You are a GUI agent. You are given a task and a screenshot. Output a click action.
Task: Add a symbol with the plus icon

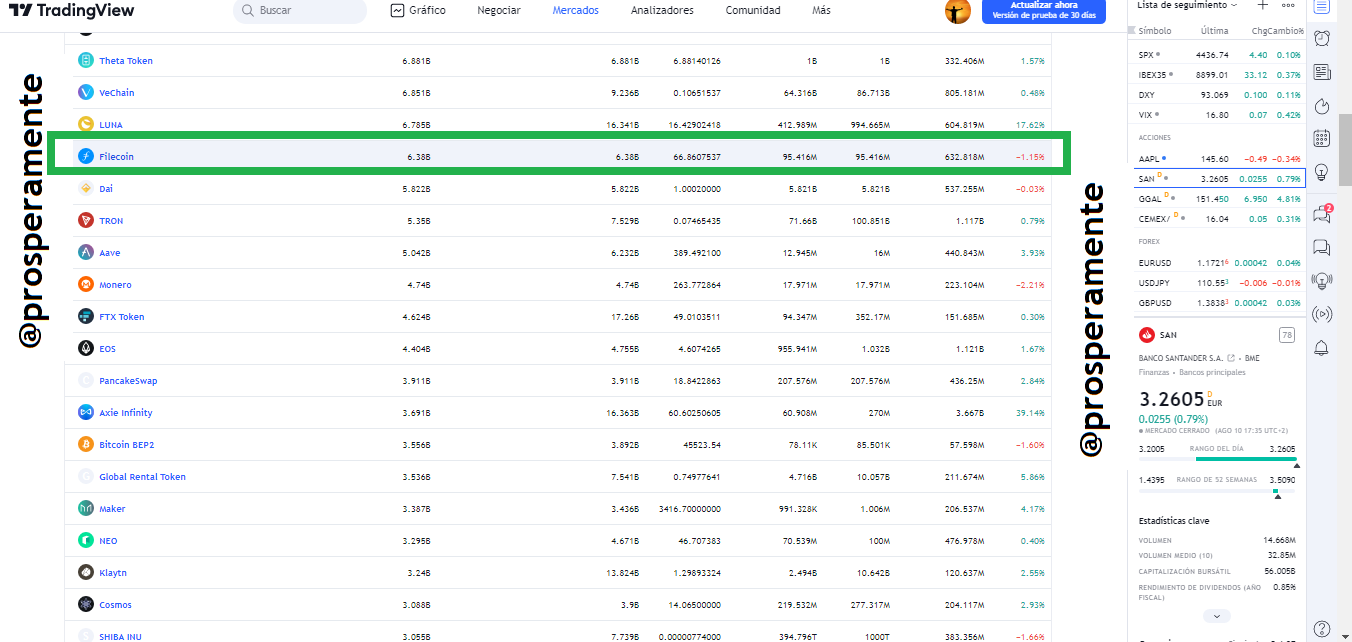point(1262,5)
